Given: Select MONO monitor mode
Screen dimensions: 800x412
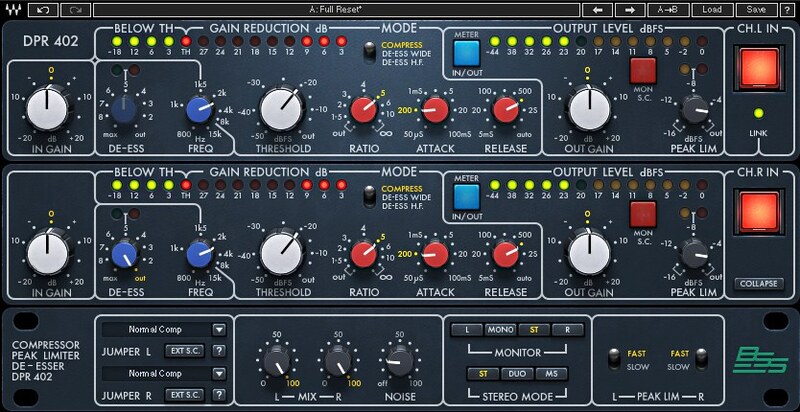Looking at the screenshot, I should click(x=501, y=330).
